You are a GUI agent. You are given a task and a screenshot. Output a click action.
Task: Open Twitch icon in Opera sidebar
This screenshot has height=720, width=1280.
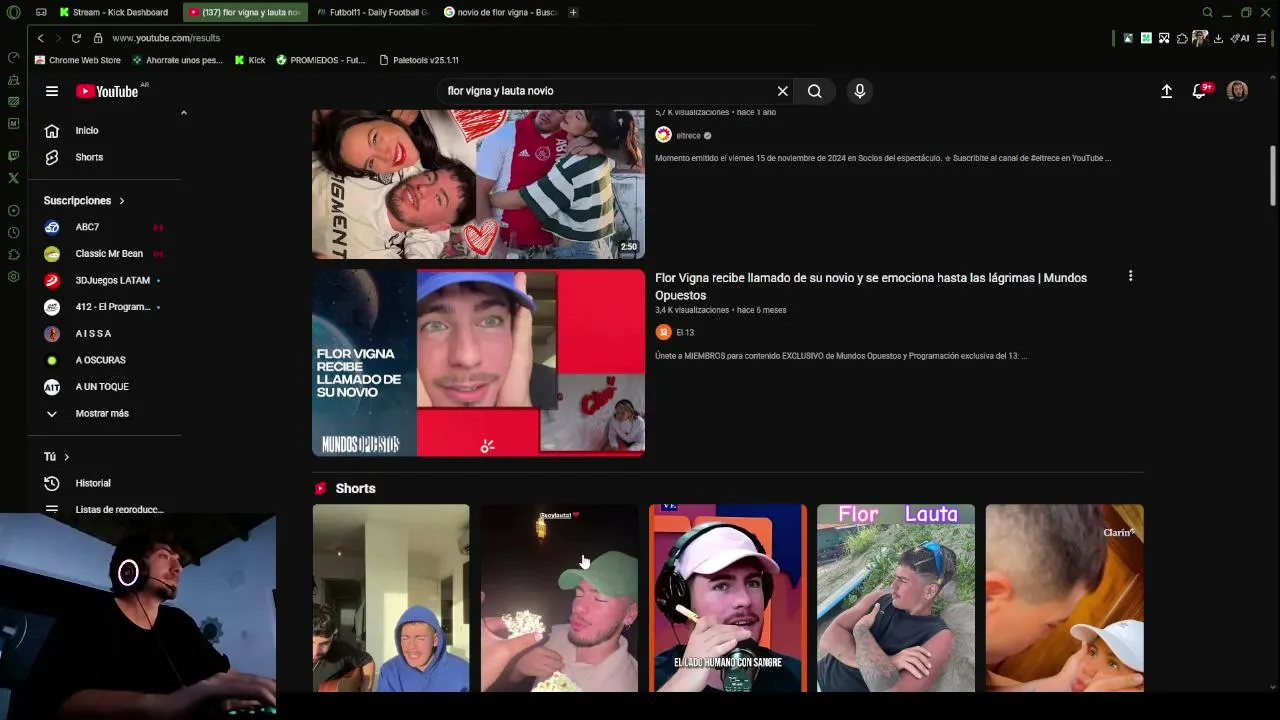click(x=13, y=156)
